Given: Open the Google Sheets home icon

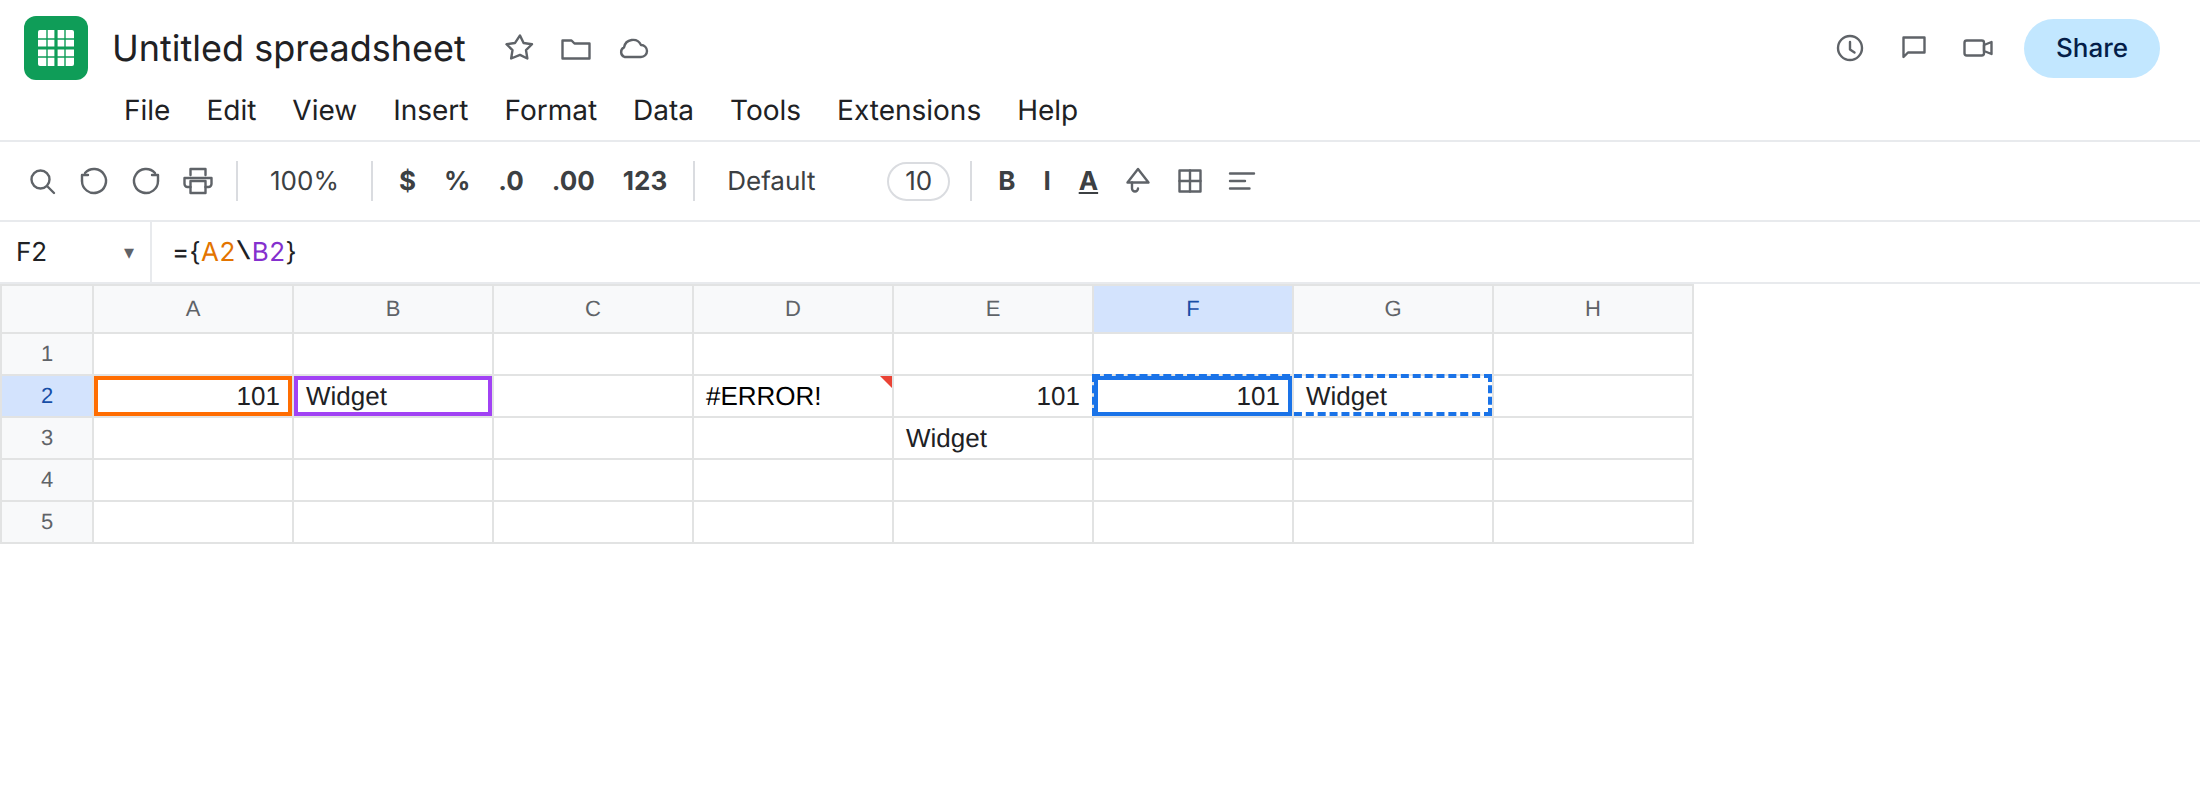Looking at the screenshot, I should [x=56, y=48].
